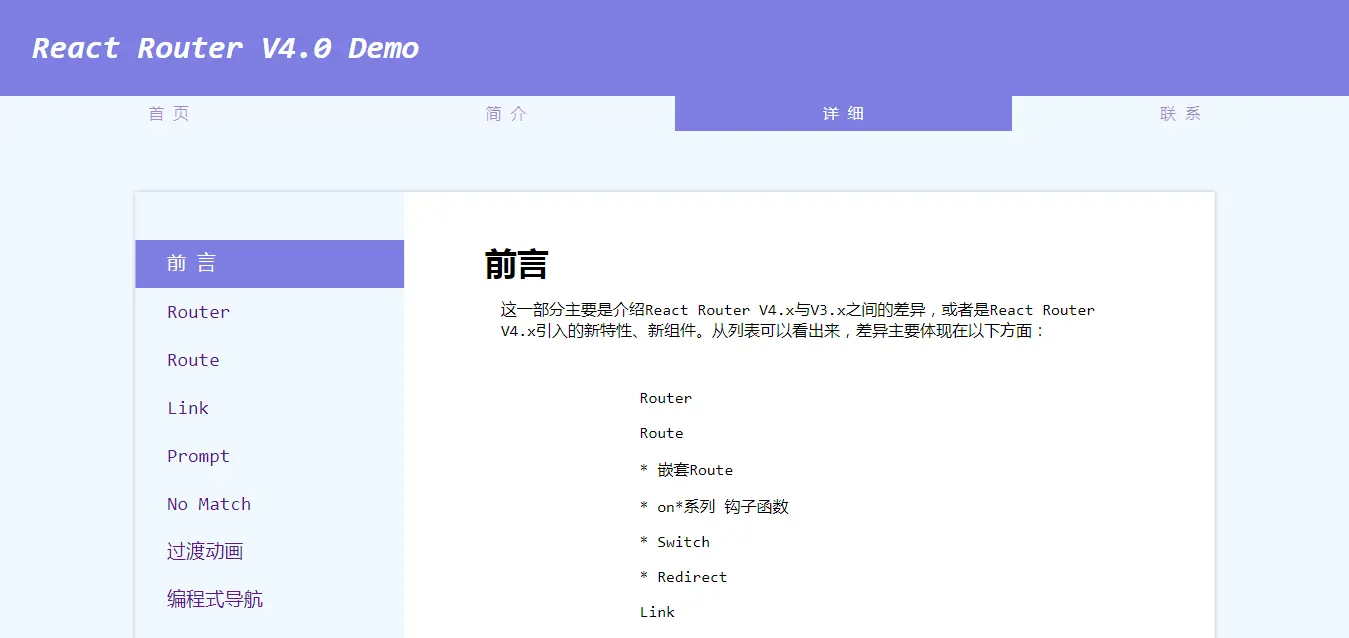The height and width of the screenshot is (638, 1349).
Task: Go to the 联系 tab
Action: click(1180, 113)
